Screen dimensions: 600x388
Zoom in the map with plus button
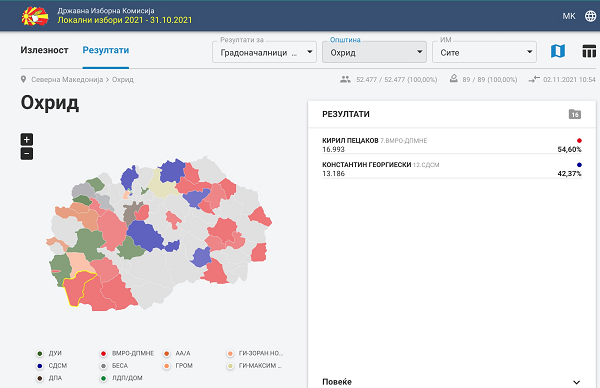pyautogui.click(x=27, y=139)
